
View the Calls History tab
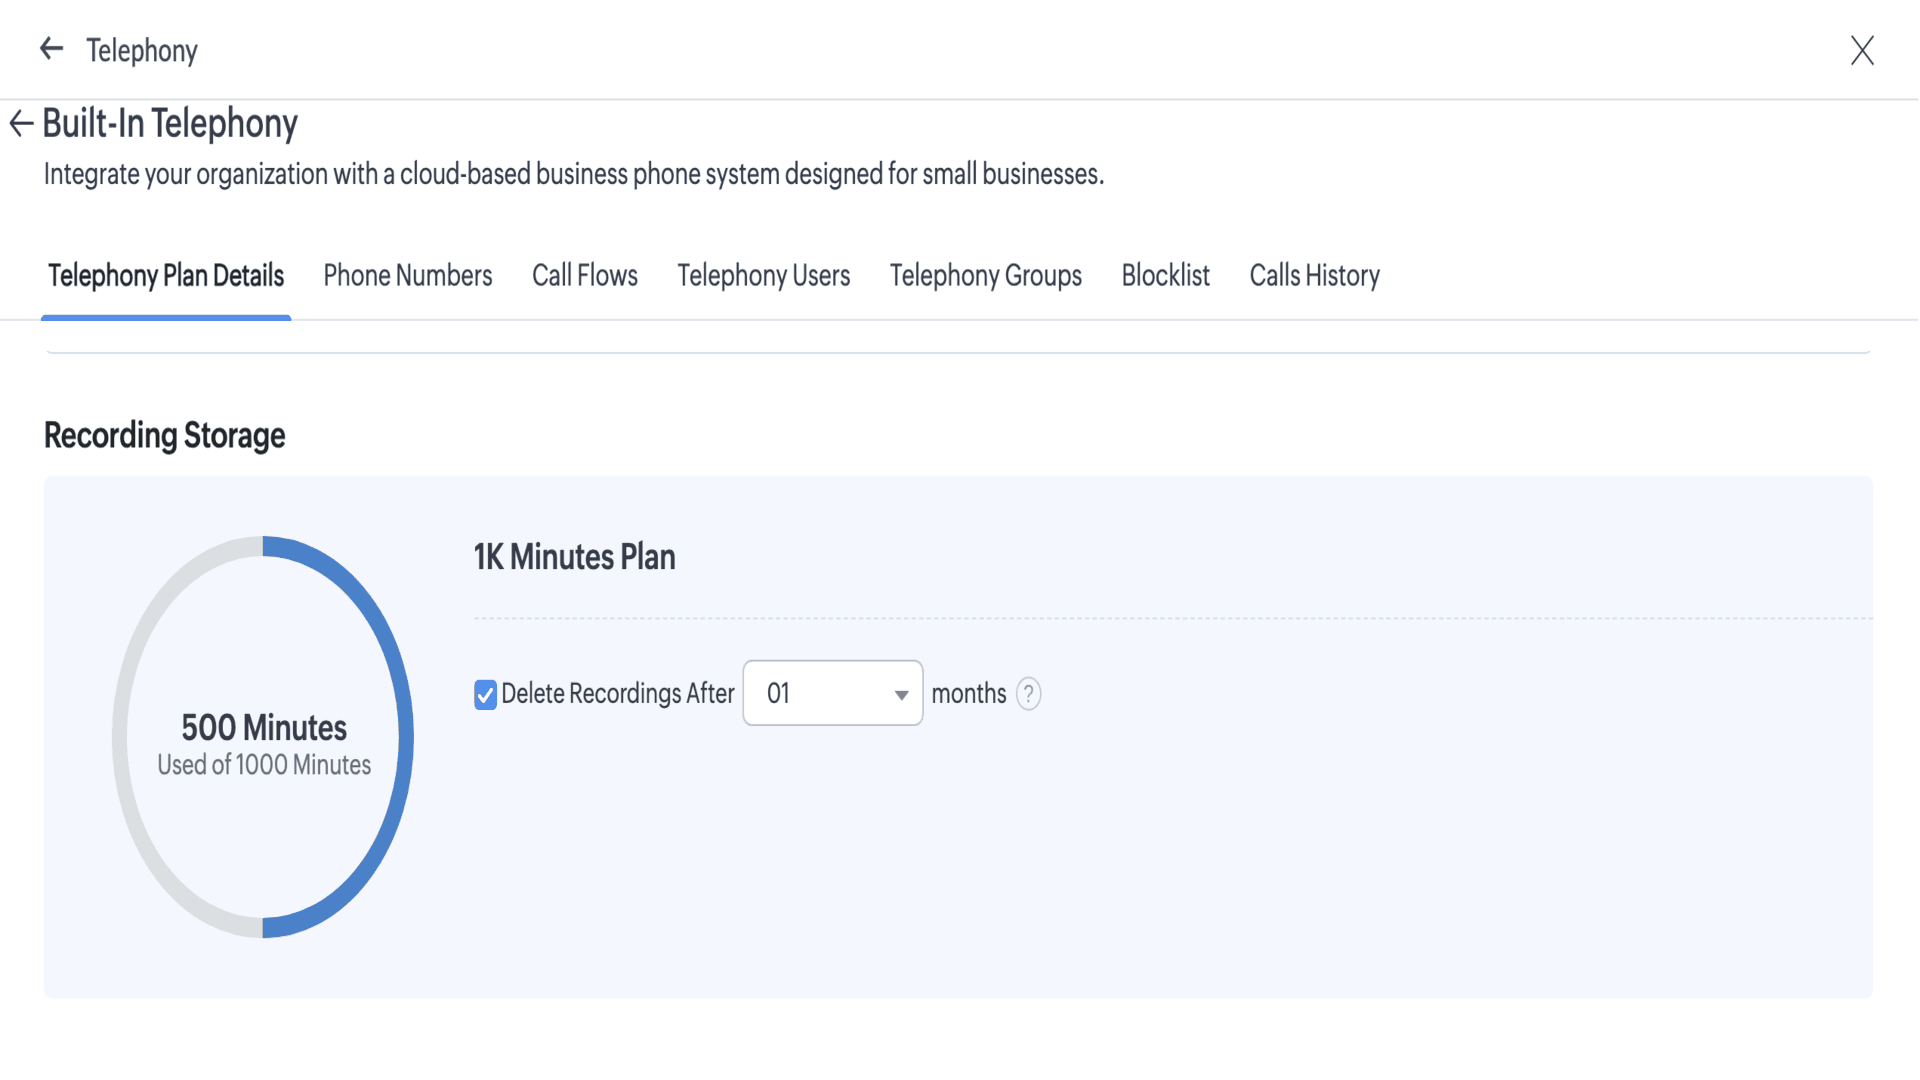click(1314, 276)
